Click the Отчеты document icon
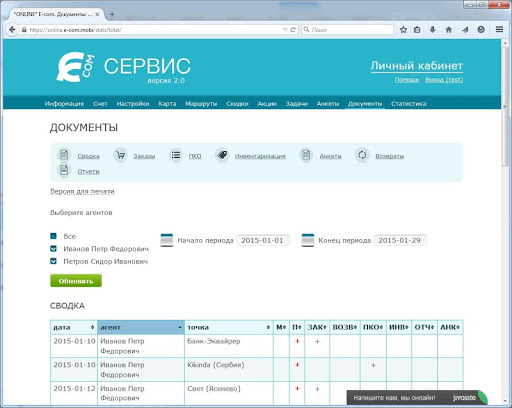Viewport: 512px width, 408px height. pyautogui.click(x=64, y=171)
